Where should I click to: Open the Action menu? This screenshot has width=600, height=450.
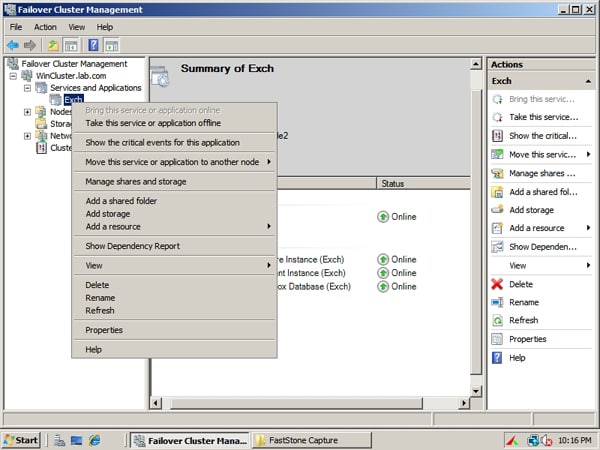click(45, 27)
